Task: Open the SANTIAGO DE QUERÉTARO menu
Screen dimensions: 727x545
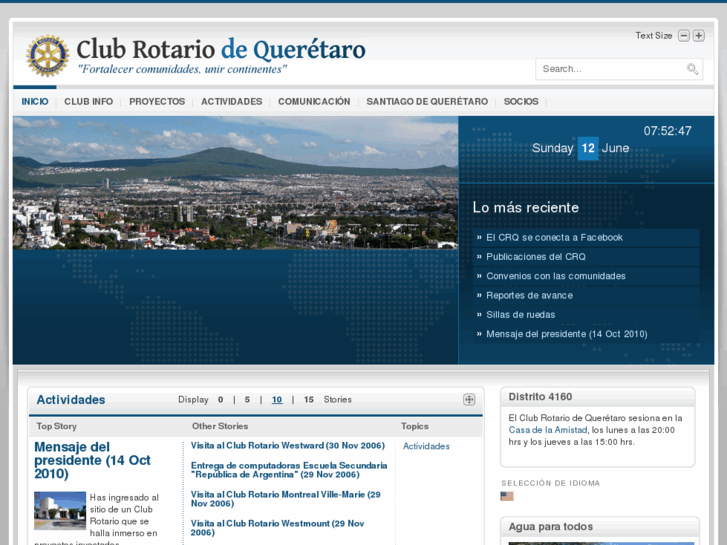Action: [x=427, y=102]
